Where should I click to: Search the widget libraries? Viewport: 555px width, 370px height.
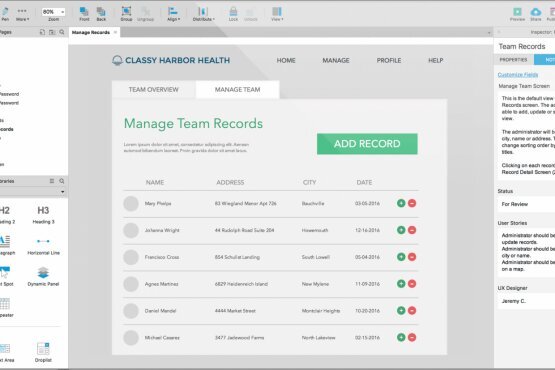pos(62,181)
